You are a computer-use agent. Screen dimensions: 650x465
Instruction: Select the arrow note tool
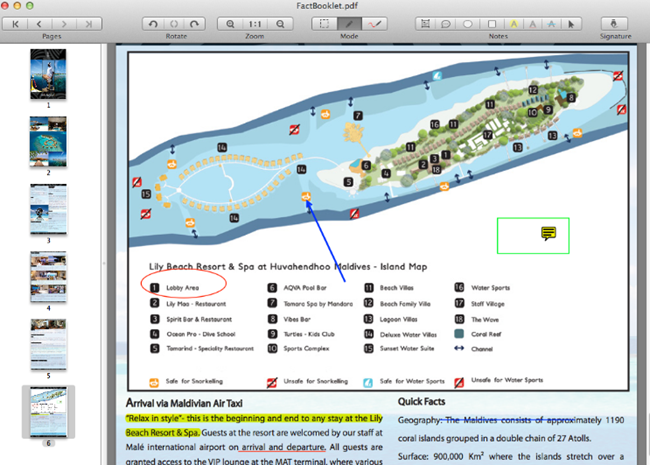tap(571, 24)
